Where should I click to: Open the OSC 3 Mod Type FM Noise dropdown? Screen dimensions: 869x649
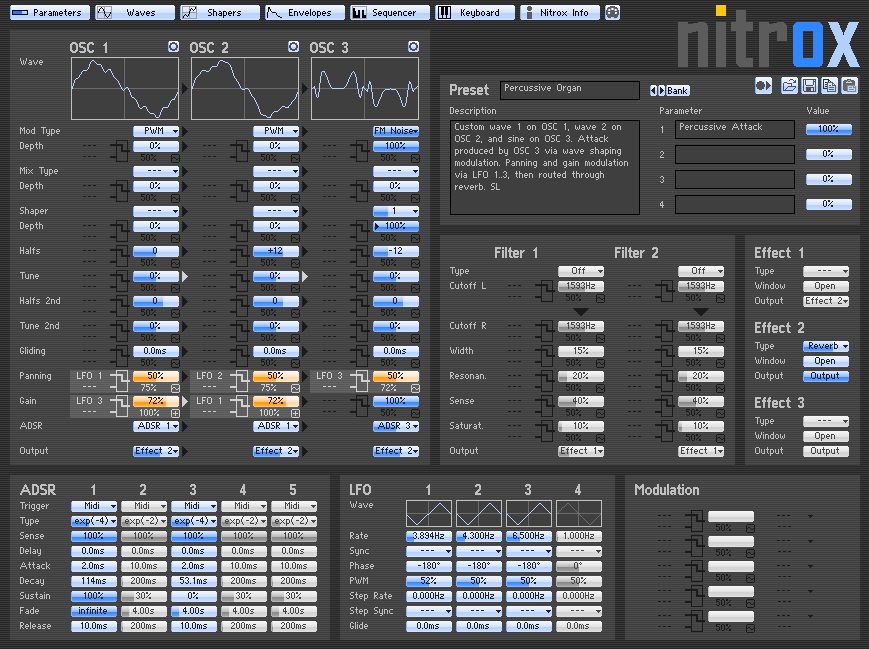(396, 131)
